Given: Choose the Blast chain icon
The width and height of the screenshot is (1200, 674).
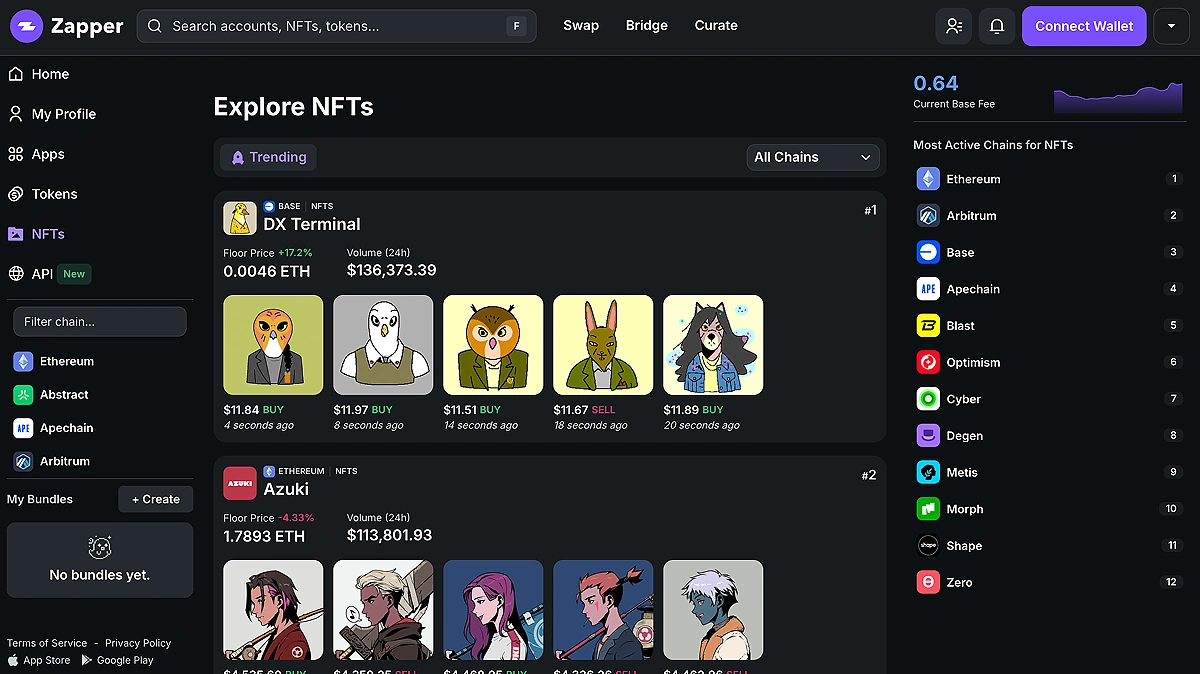Looking at the screenshot, I should click(928, 326).
